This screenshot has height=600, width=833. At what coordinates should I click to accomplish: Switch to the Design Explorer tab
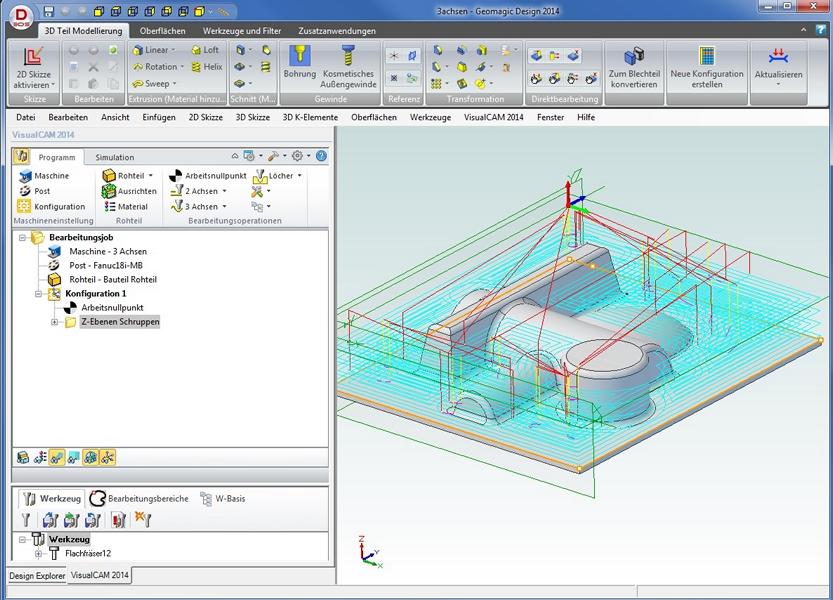pyautogui.click(x=37, y=576)
